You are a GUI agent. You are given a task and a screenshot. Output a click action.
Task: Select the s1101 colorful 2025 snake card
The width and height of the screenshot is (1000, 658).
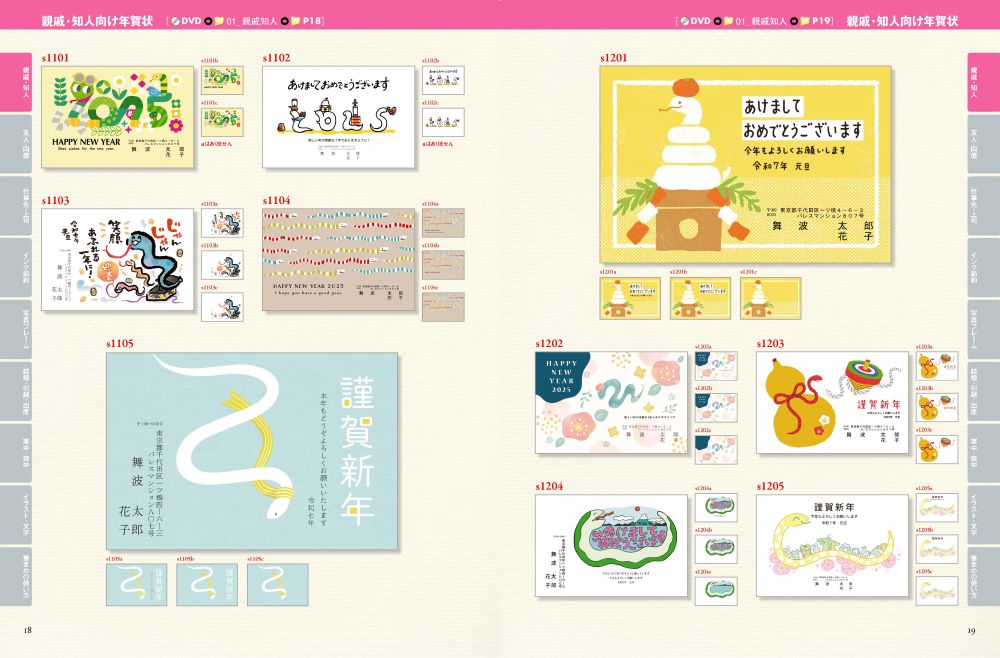pos(118,117)
